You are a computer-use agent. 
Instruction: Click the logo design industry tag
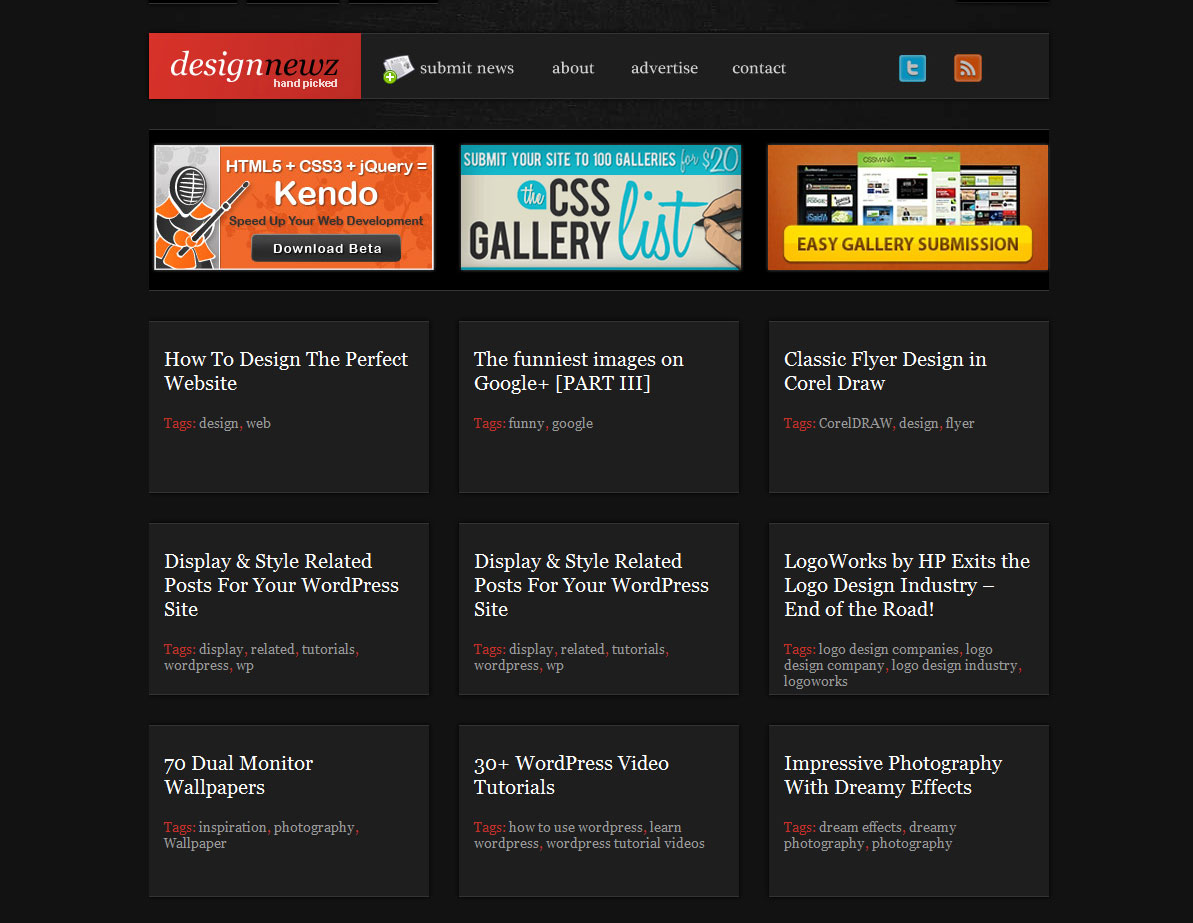[x=954, y=665]
